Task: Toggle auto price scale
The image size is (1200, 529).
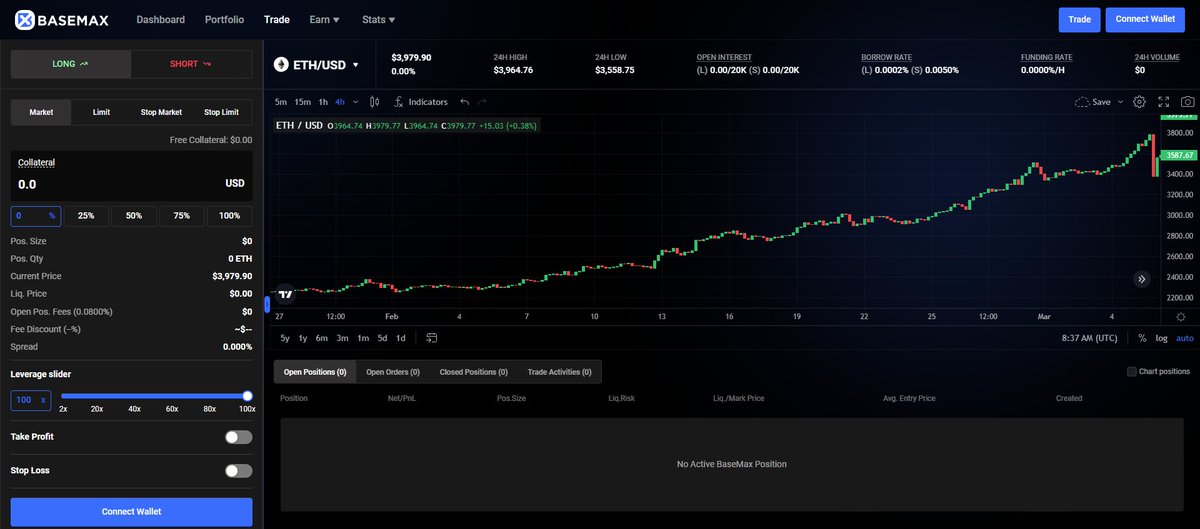Action: pyautogui.click(x=1184, y=338)
